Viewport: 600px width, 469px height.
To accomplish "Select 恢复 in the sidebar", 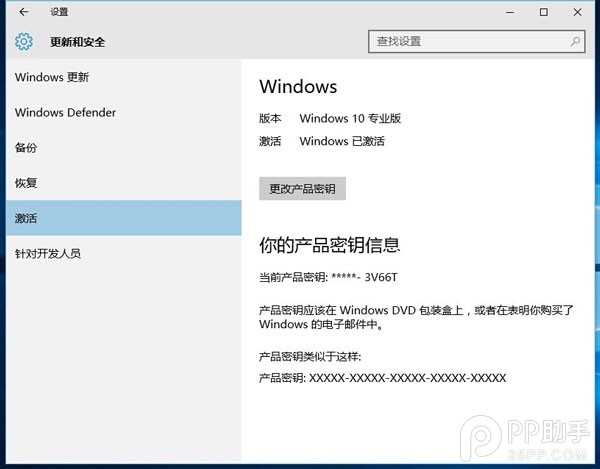I will pyautogui.click(x=124, y=183).
